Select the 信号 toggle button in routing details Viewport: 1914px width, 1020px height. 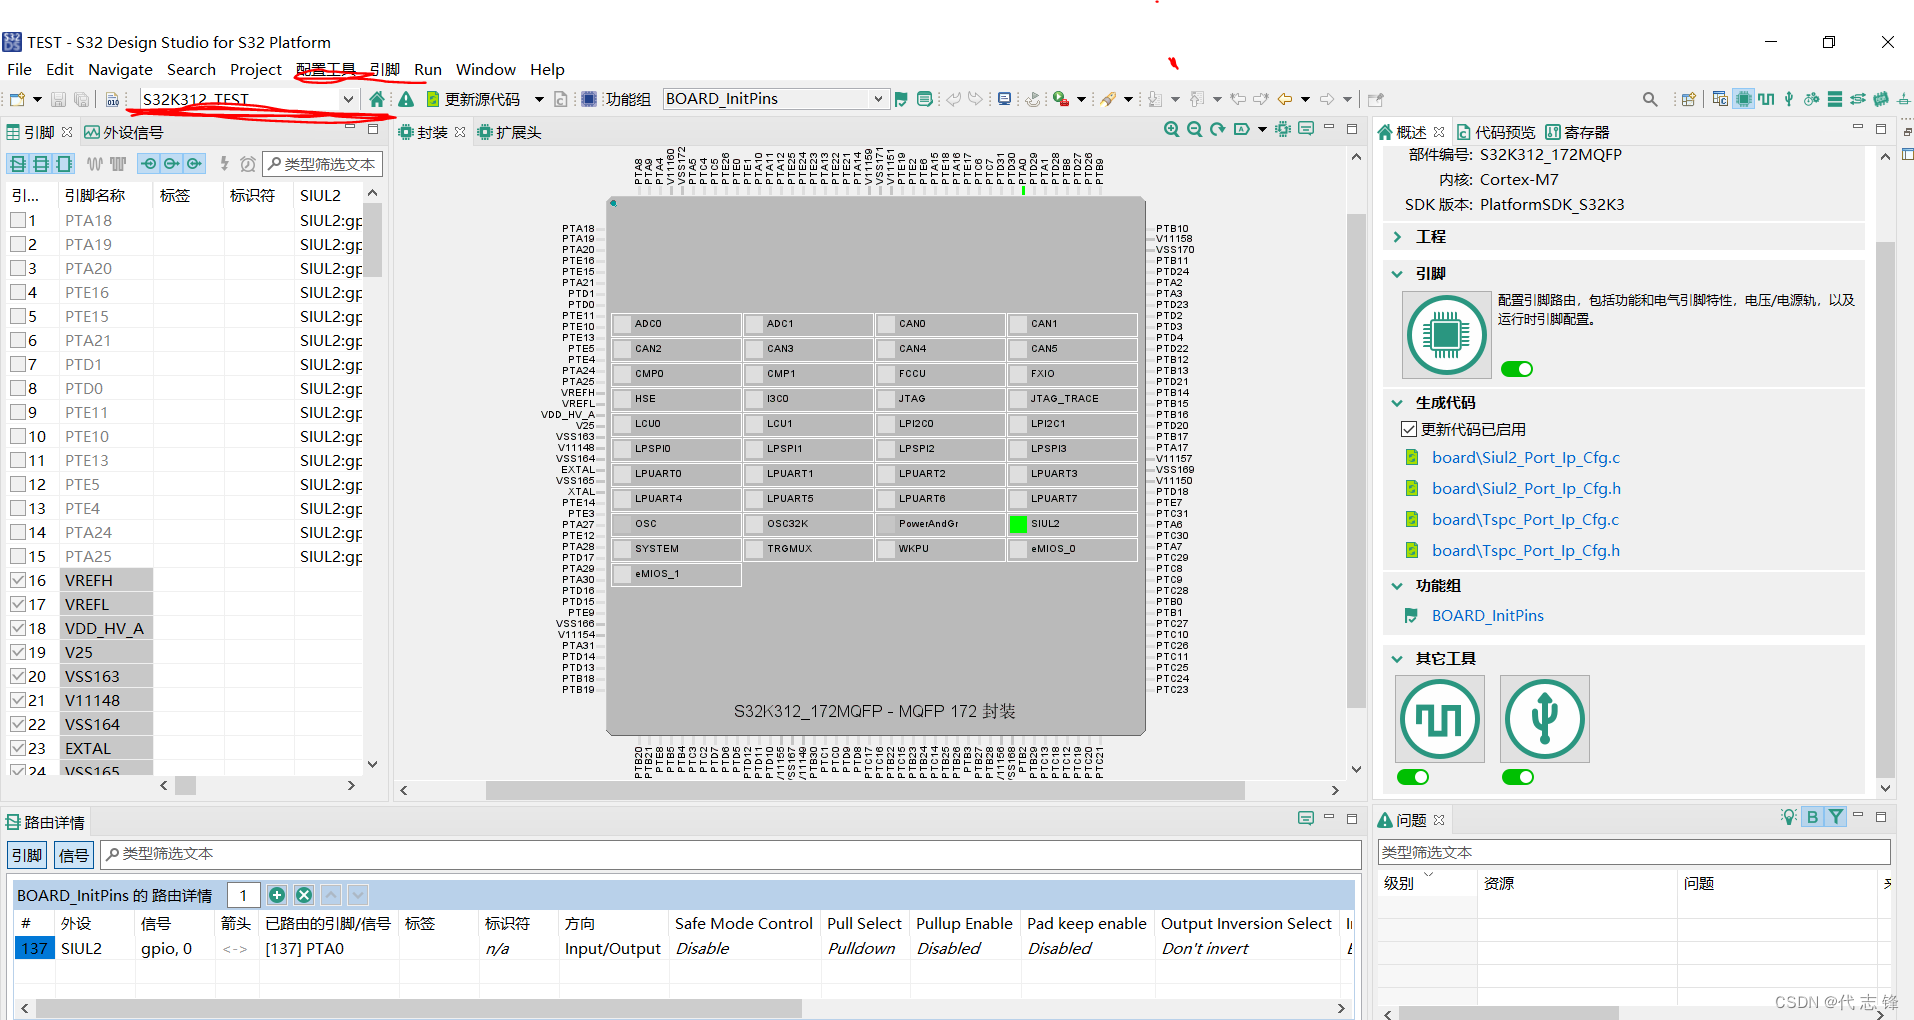click(x=73, y=855)
